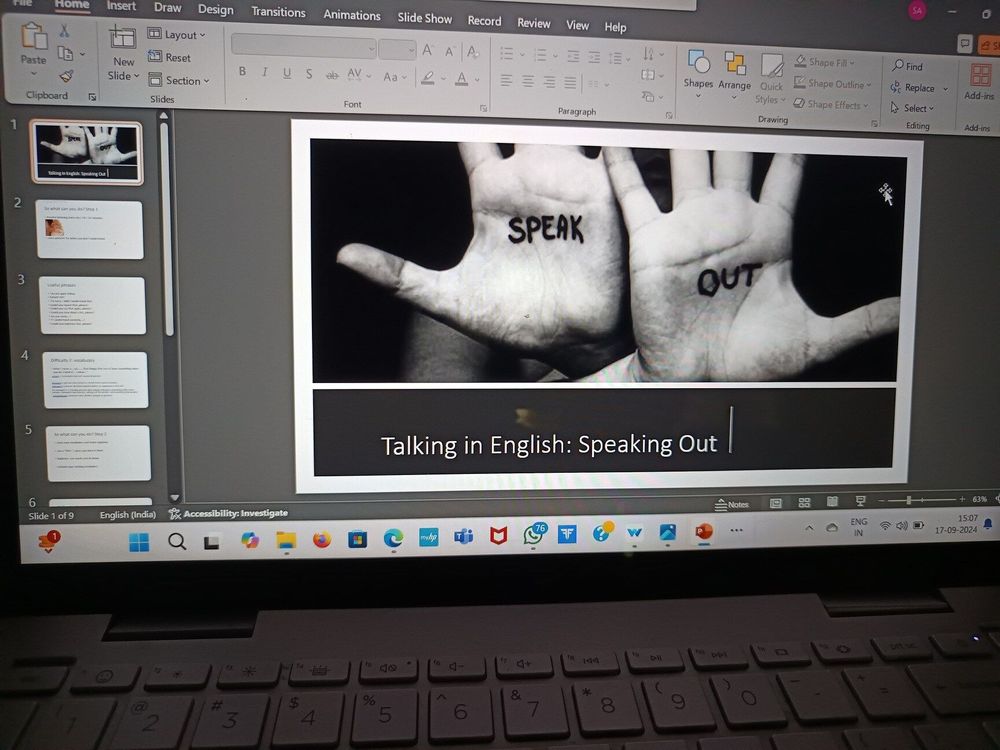Toggle bulleted list
The image size is (1000, 750).
pos(506,54)
